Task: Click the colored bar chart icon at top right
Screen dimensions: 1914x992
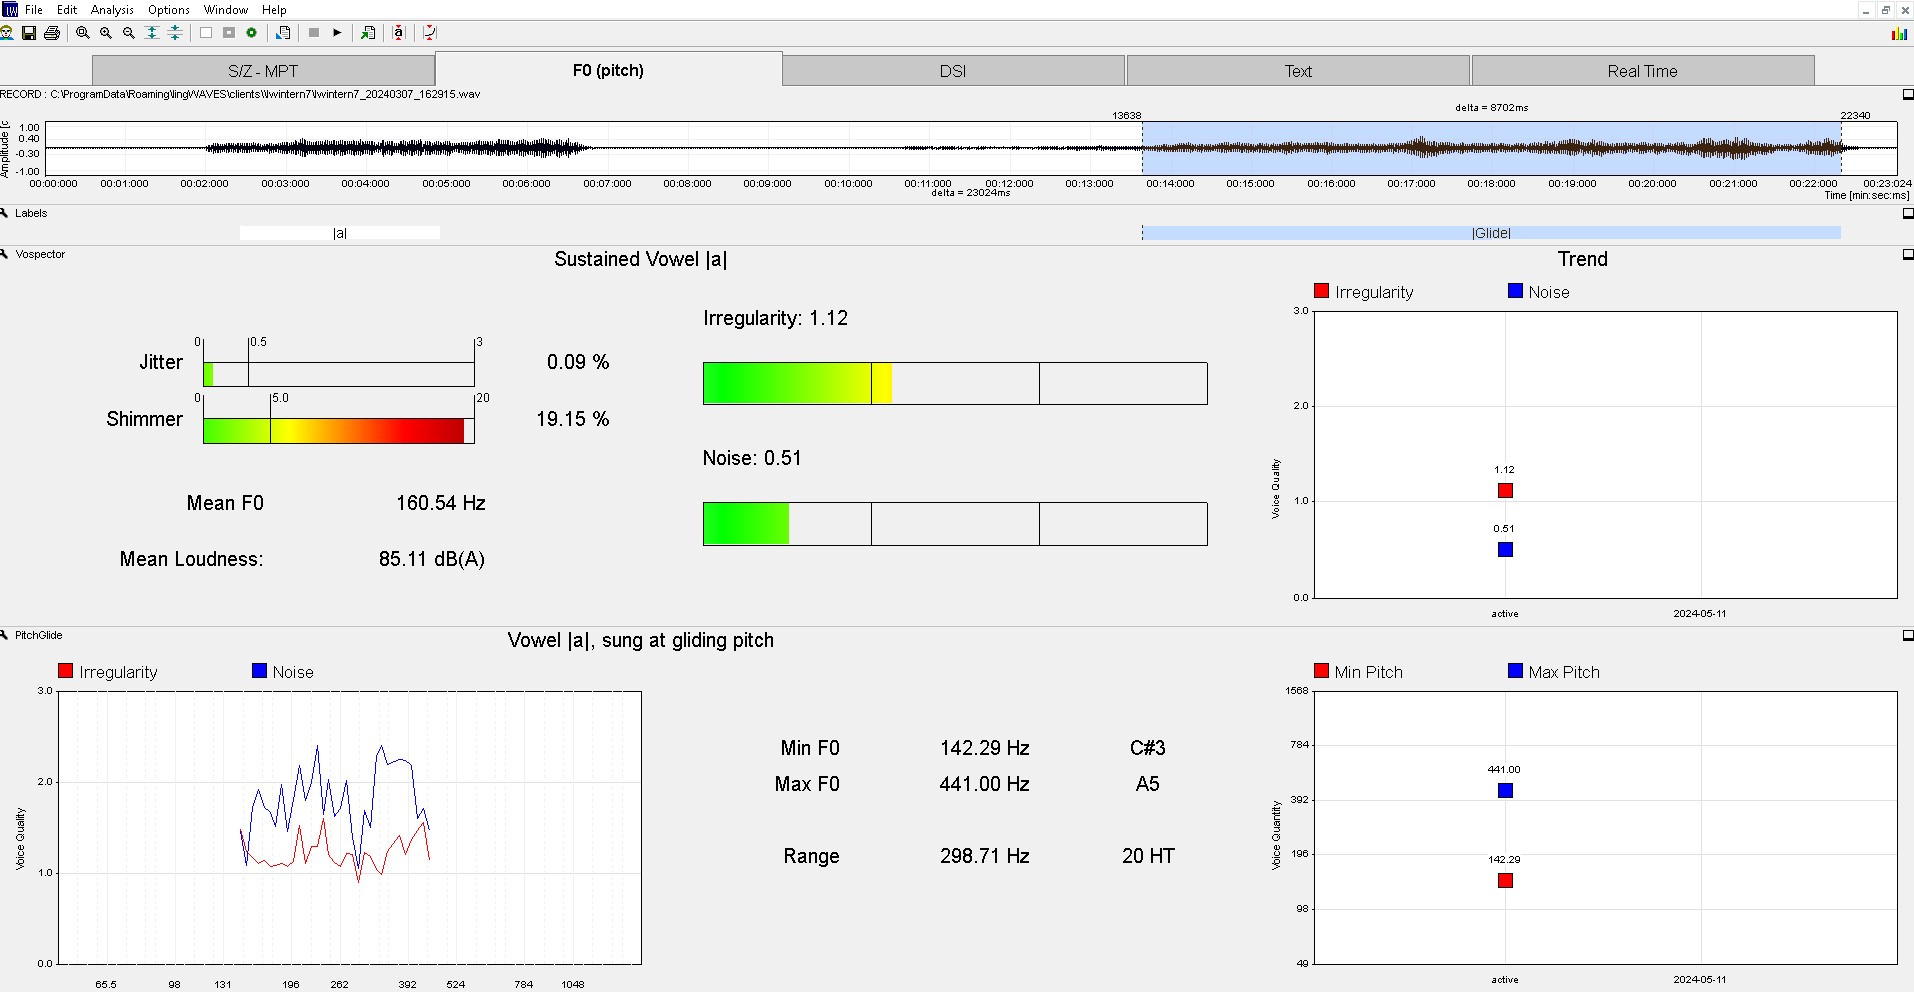Action: point(1899,33)
